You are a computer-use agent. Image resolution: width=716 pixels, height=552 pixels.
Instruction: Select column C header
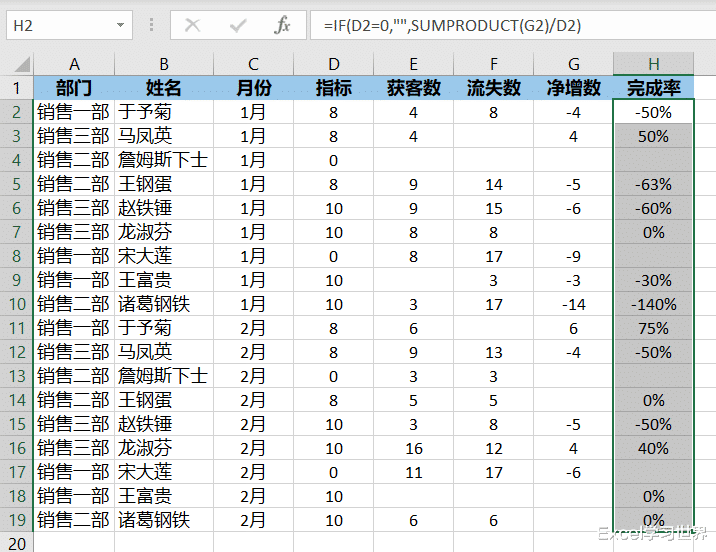[x=253, y=64]
